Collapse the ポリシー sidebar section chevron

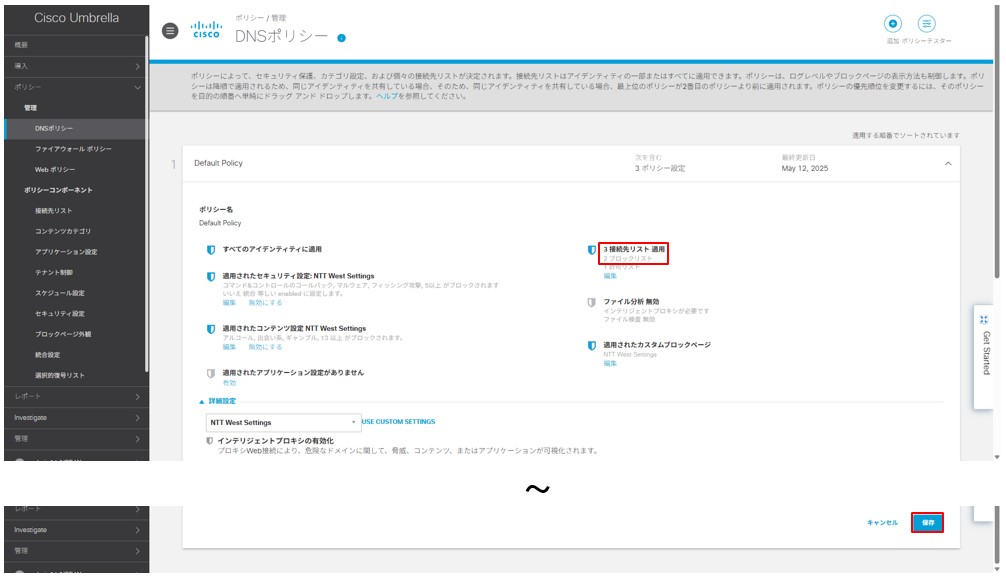[x=137, y=87]
